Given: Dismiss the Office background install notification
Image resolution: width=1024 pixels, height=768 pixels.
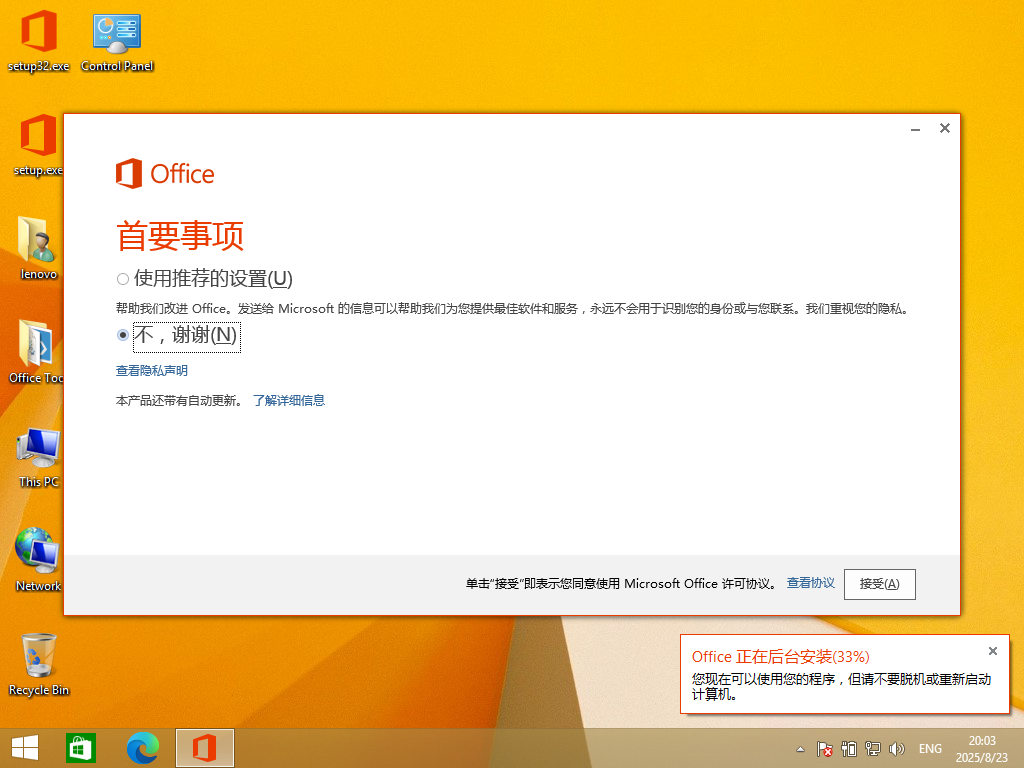Looking at the screenshot, I should coord(992,651).
